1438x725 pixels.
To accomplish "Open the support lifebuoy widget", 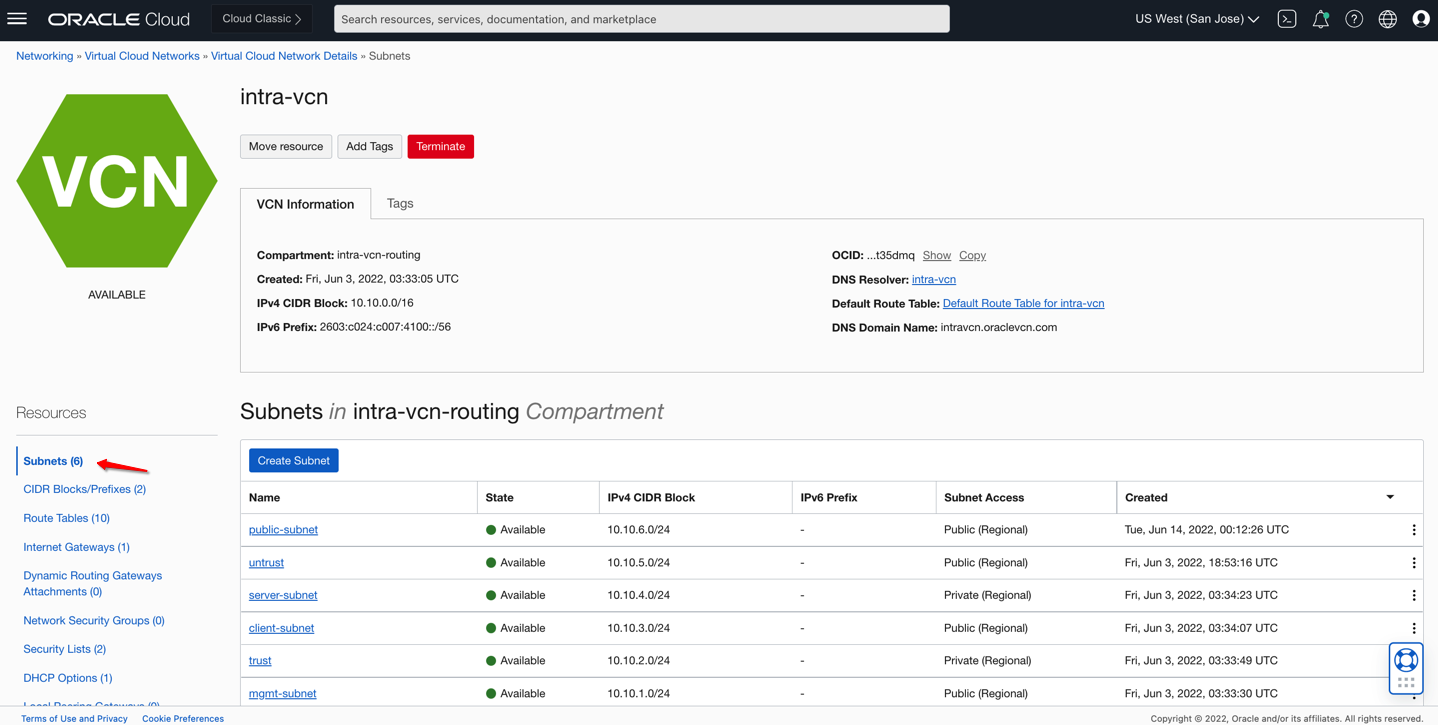I will click(x=1406, y=661).
